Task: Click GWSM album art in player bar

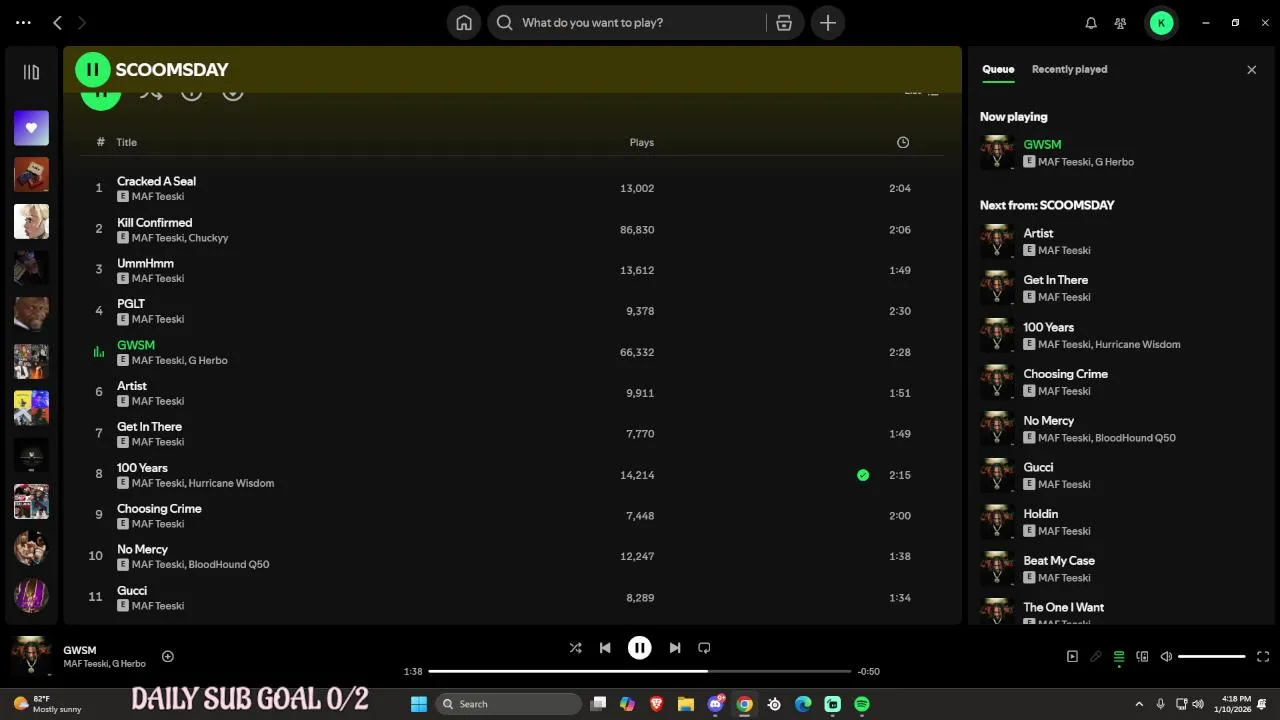Action: point(31,656)
